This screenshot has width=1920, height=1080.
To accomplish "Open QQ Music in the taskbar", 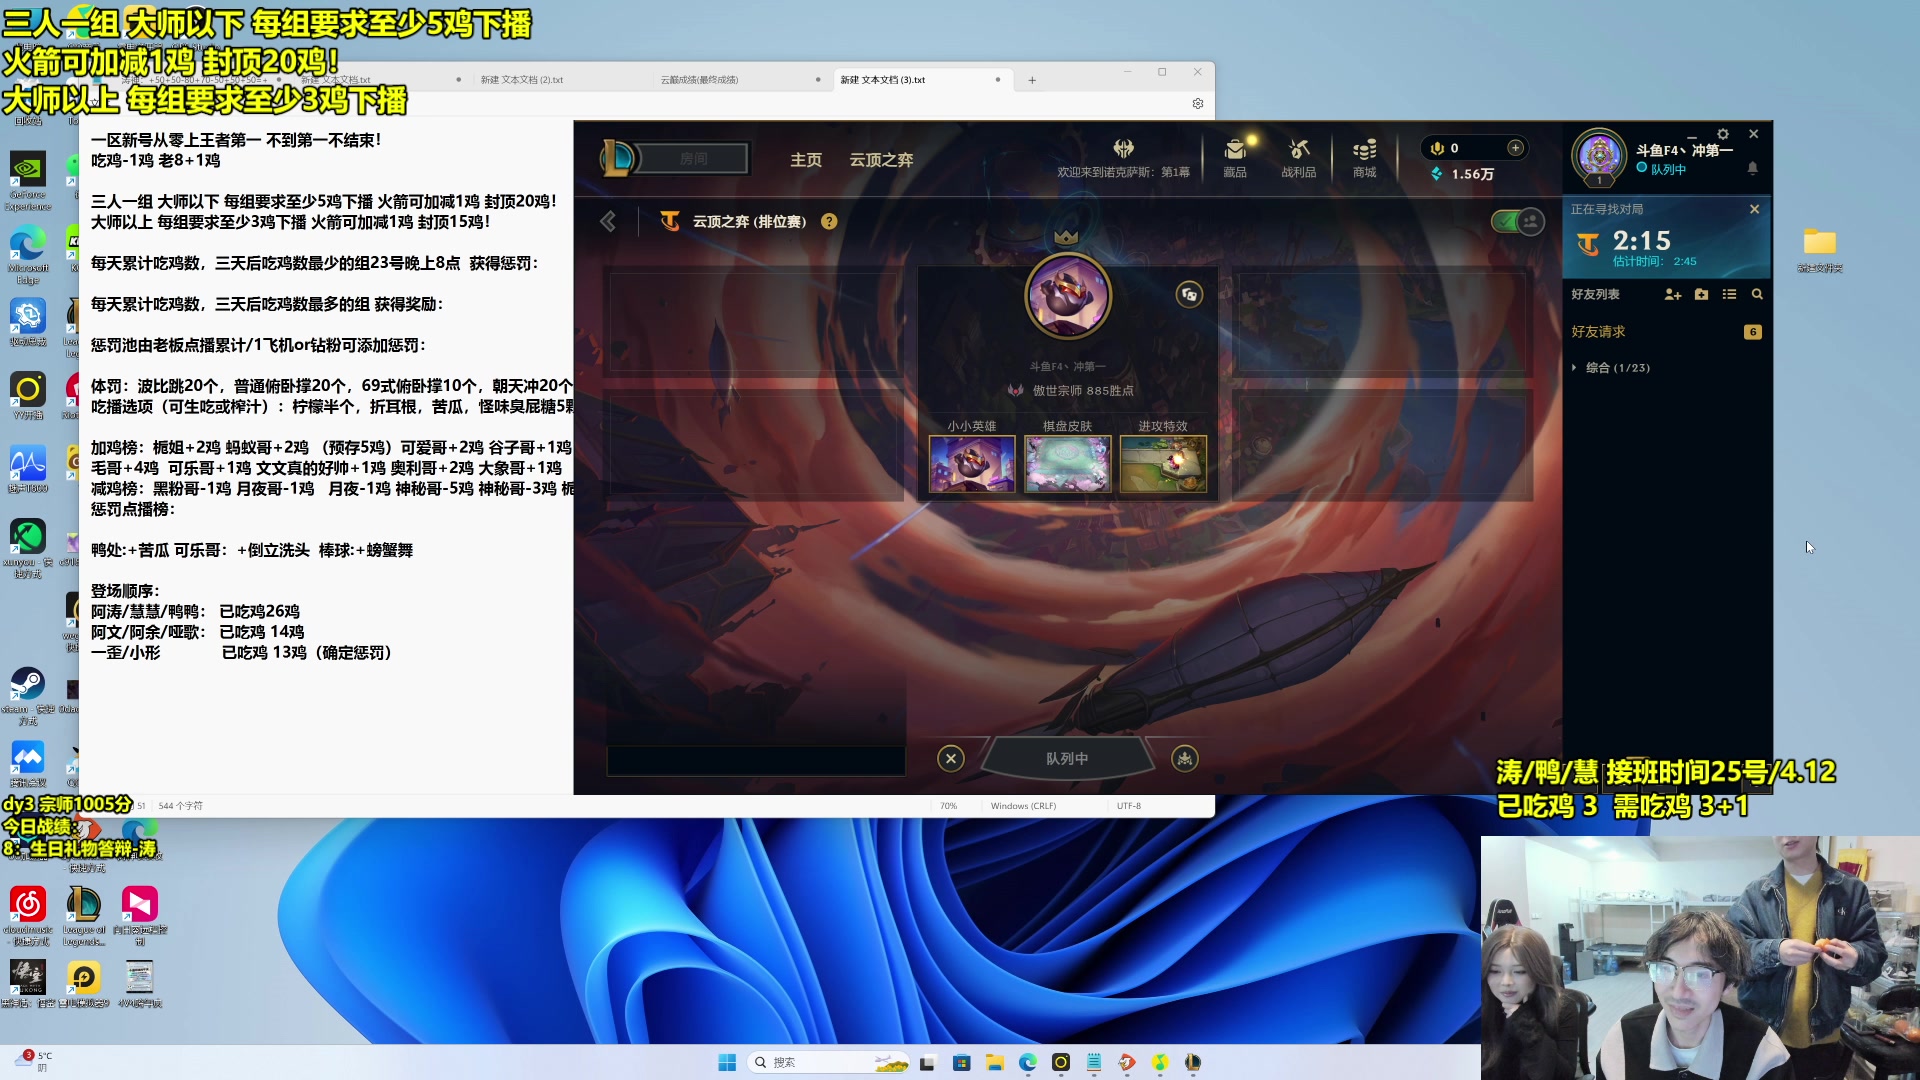I will 1160,1062.
